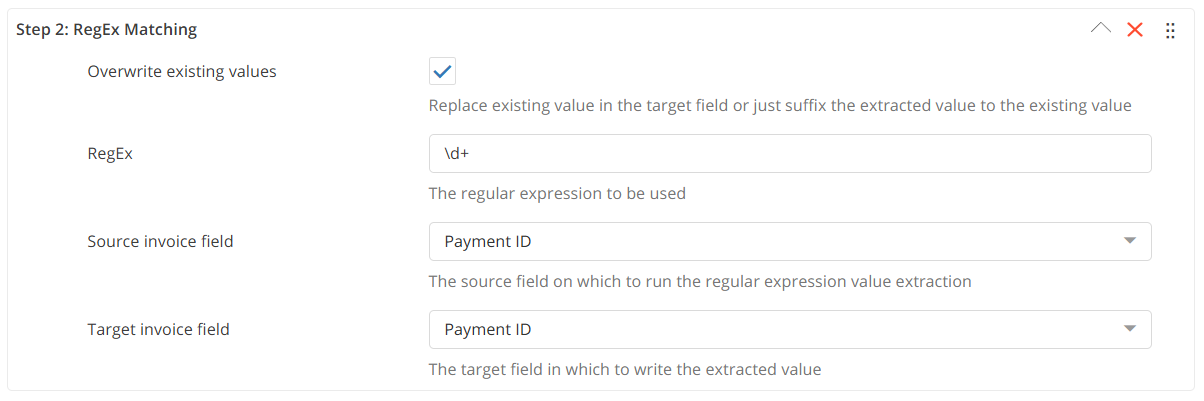Click the RegEx field label

pos(109,154)
